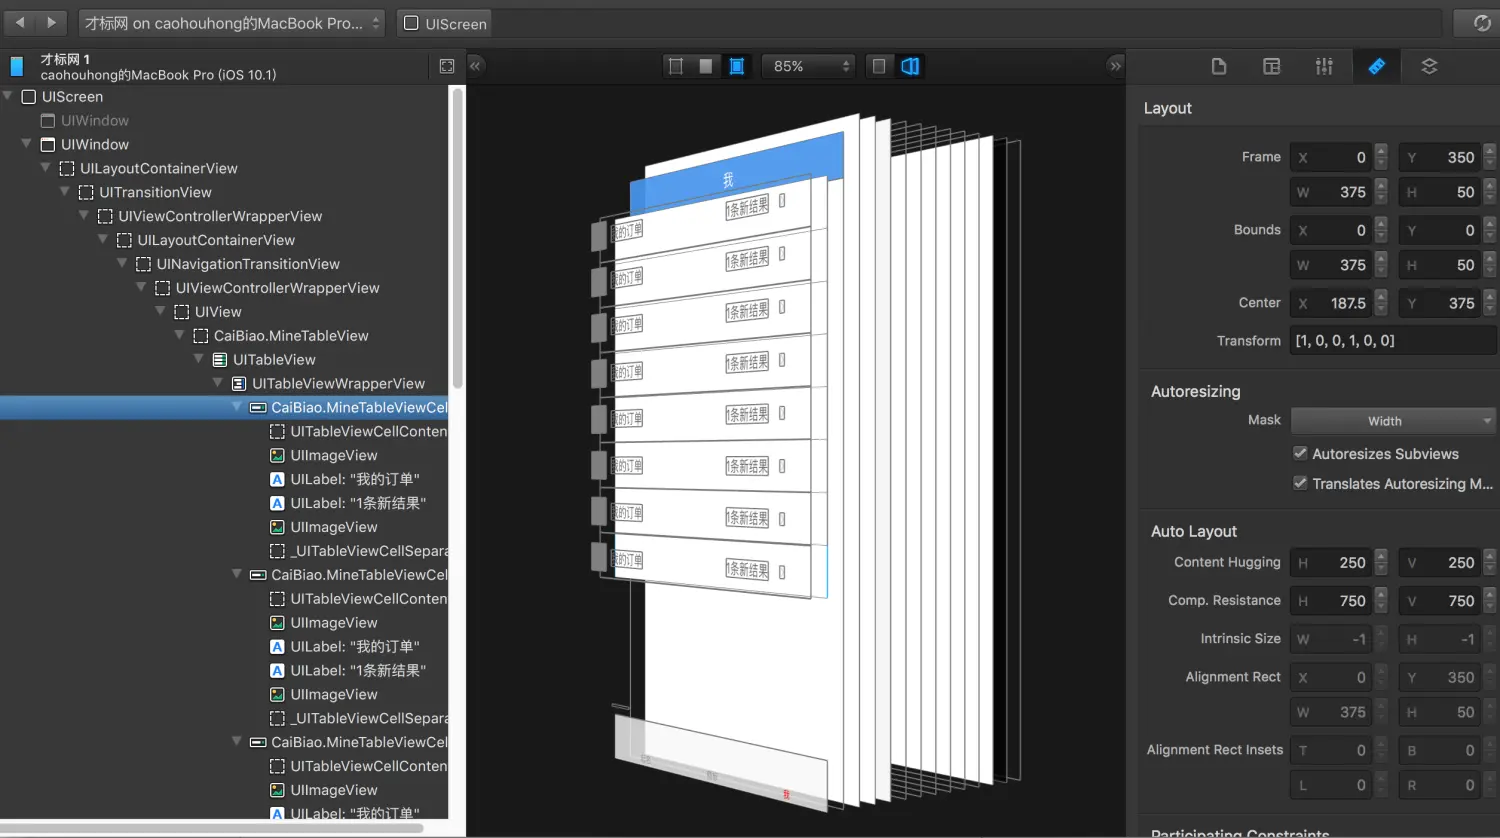Click the Bounds X stepper arrows
1500x838 pixels.
pyautogui.click(x=1381, y=230)
